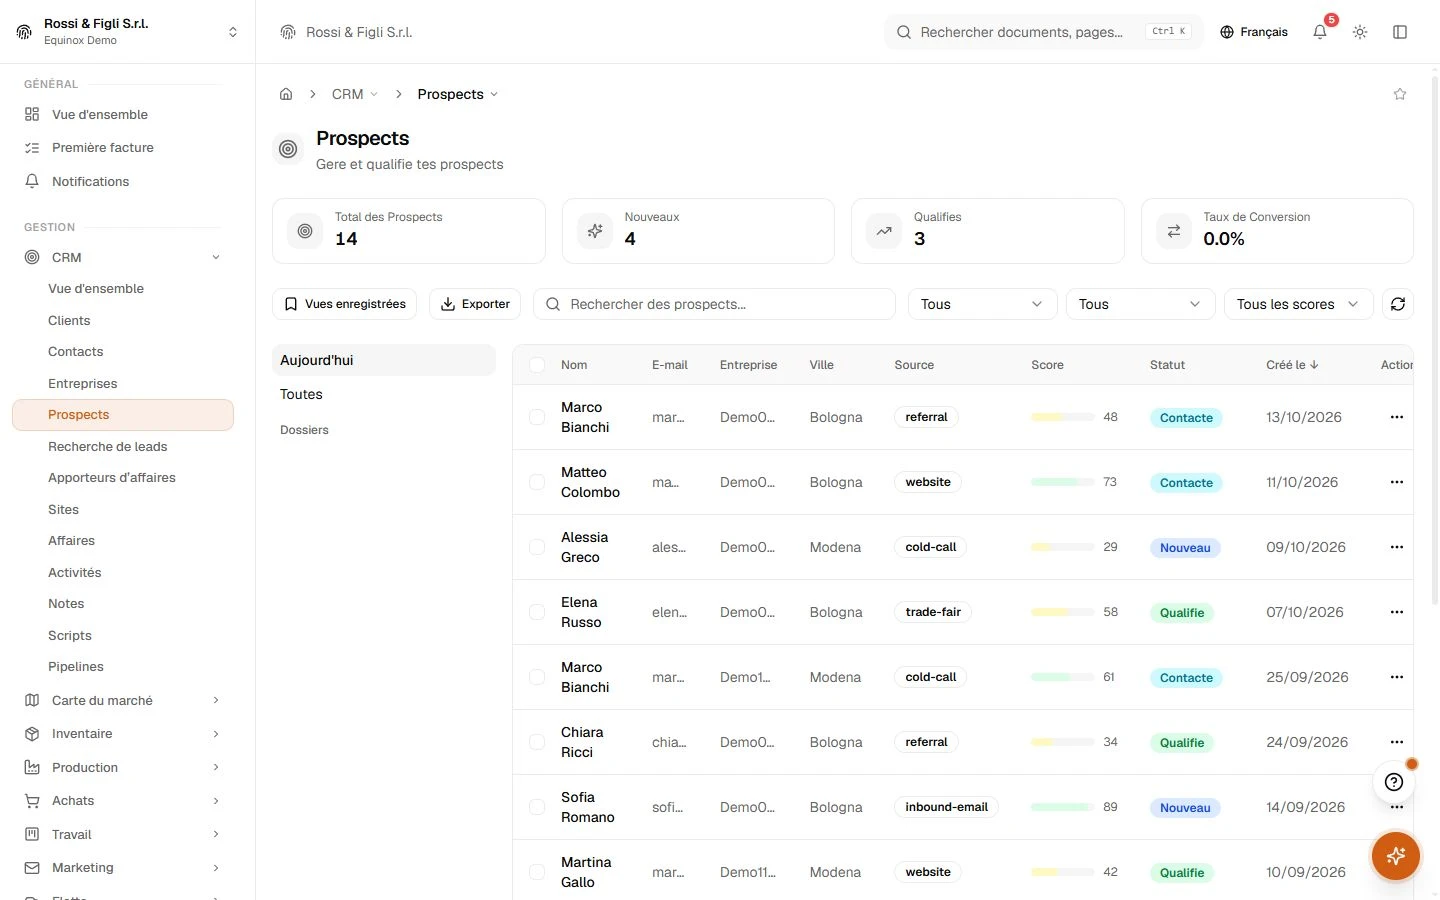The height and width of the screenshot is (900, 1440).
Task: Open the company switcher Rossi & Figli S.r.l.
Action: pyautogui.click(x=128, y=32)
